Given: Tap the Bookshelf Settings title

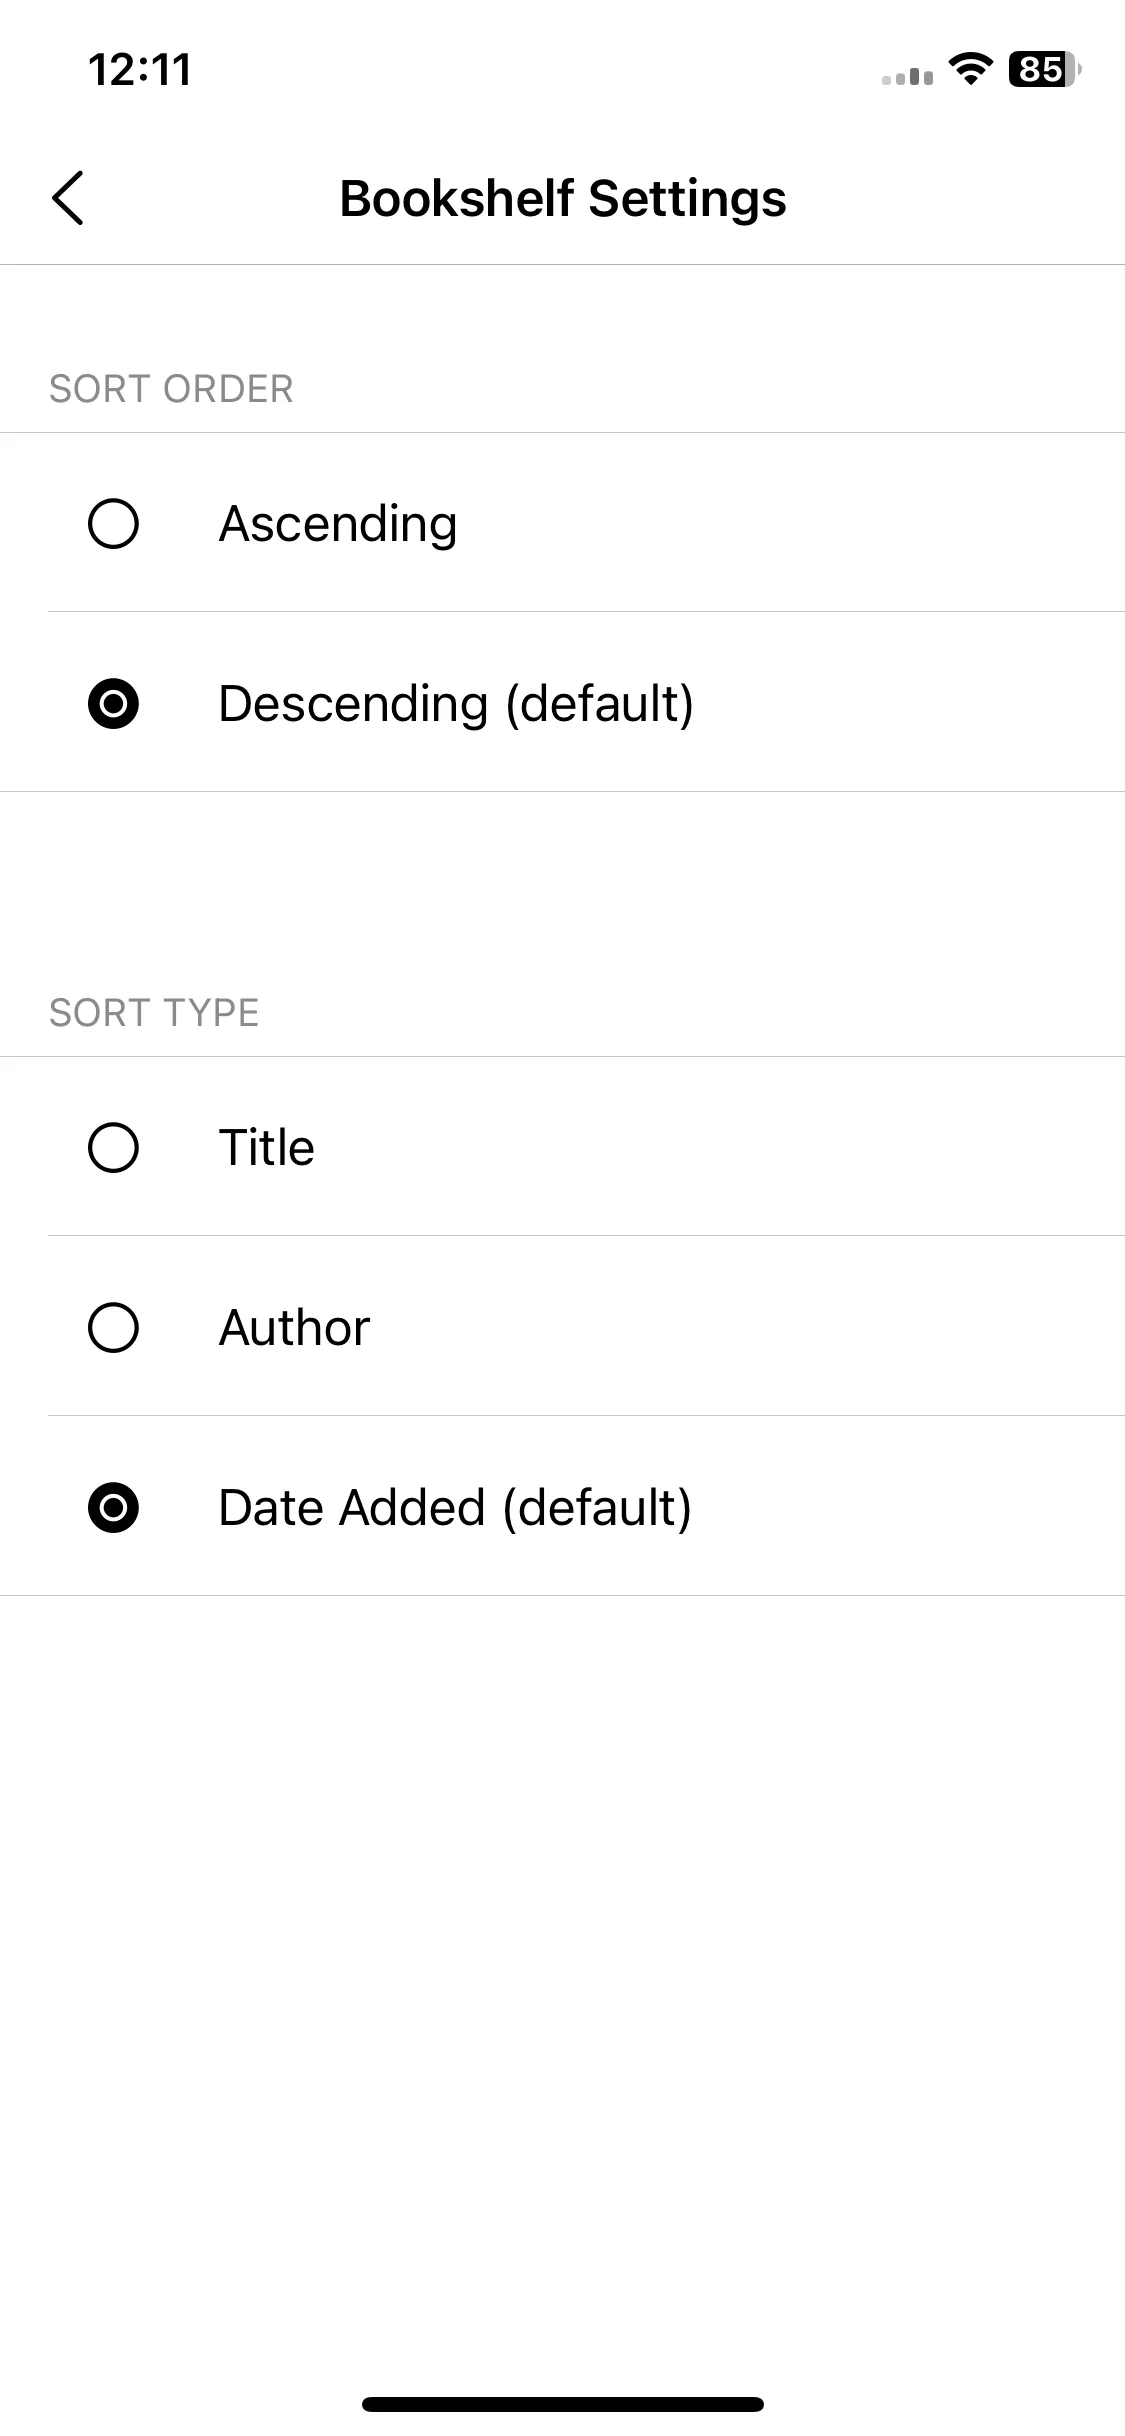Looking at the screenshot, I should click(x=563, y=199).
